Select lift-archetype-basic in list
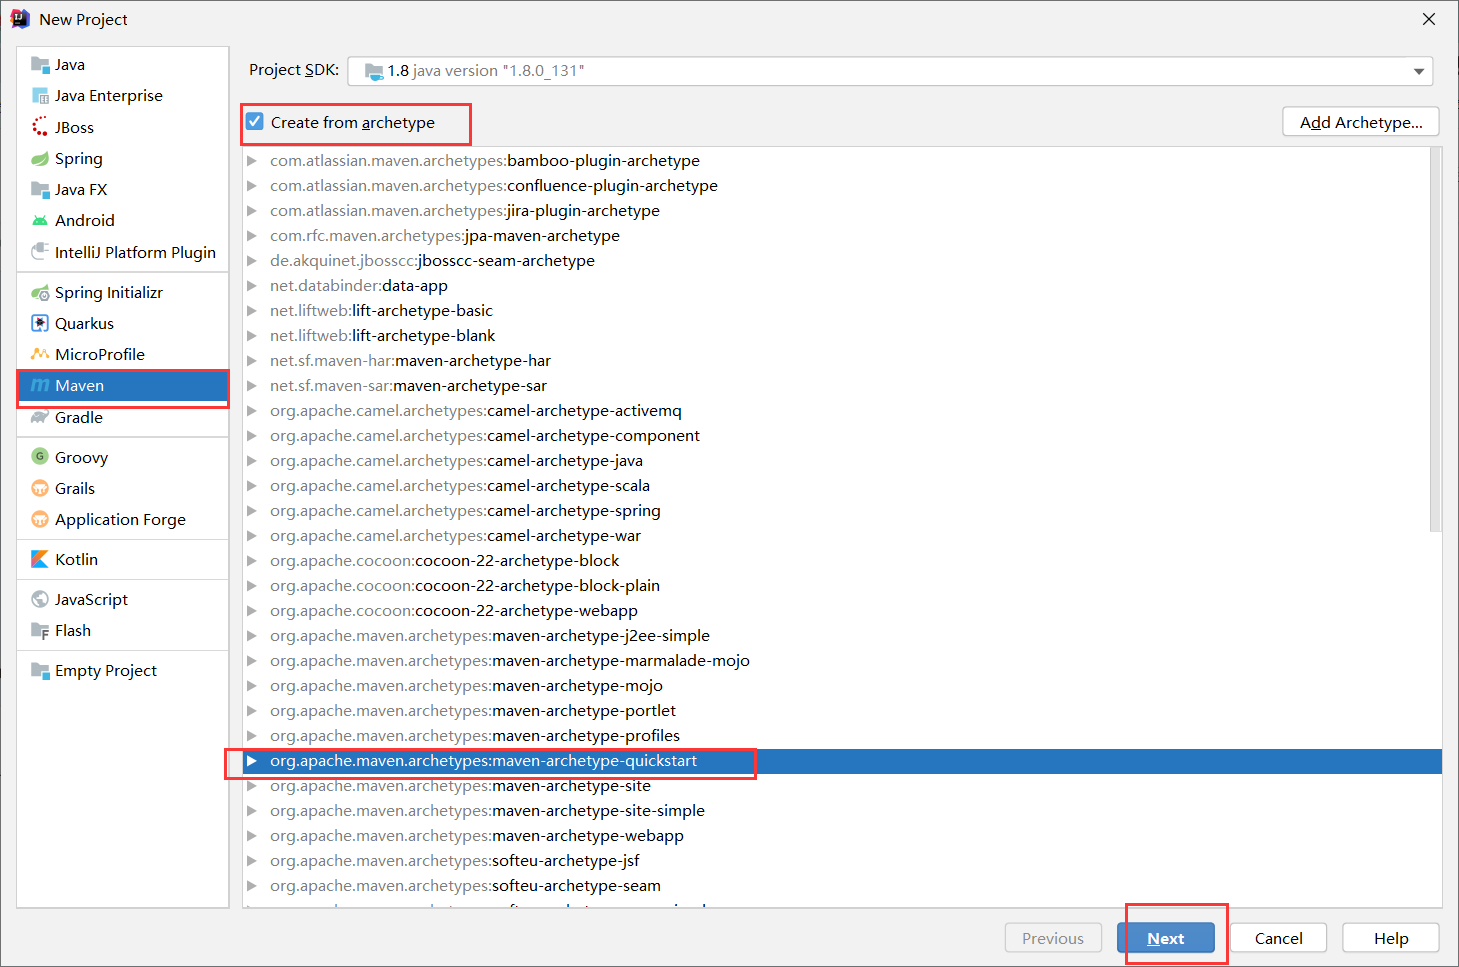Viewport: 1459px width, 967px height. pos(842,311)
